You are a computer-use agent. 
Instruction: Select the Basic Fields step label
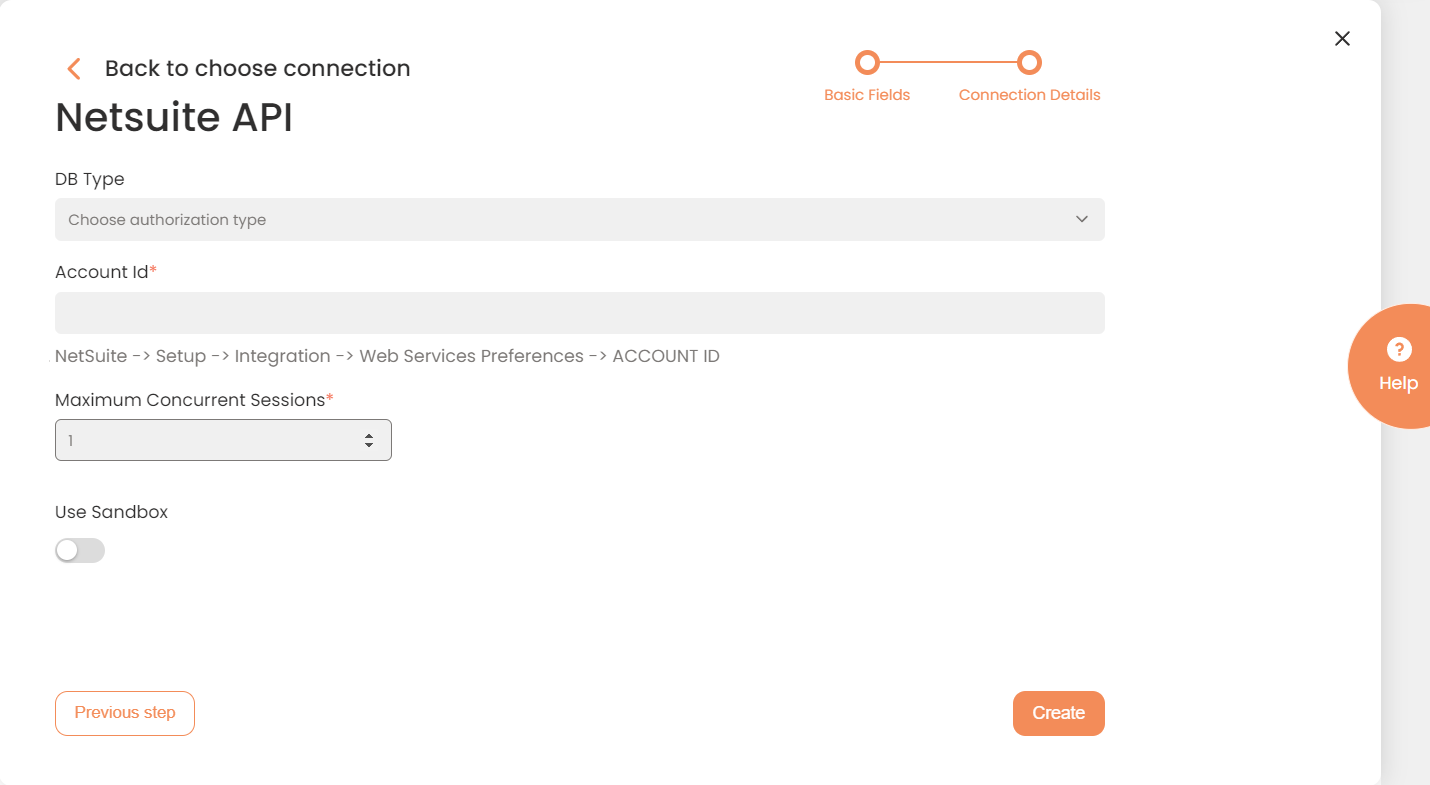[x=867, y=95]
